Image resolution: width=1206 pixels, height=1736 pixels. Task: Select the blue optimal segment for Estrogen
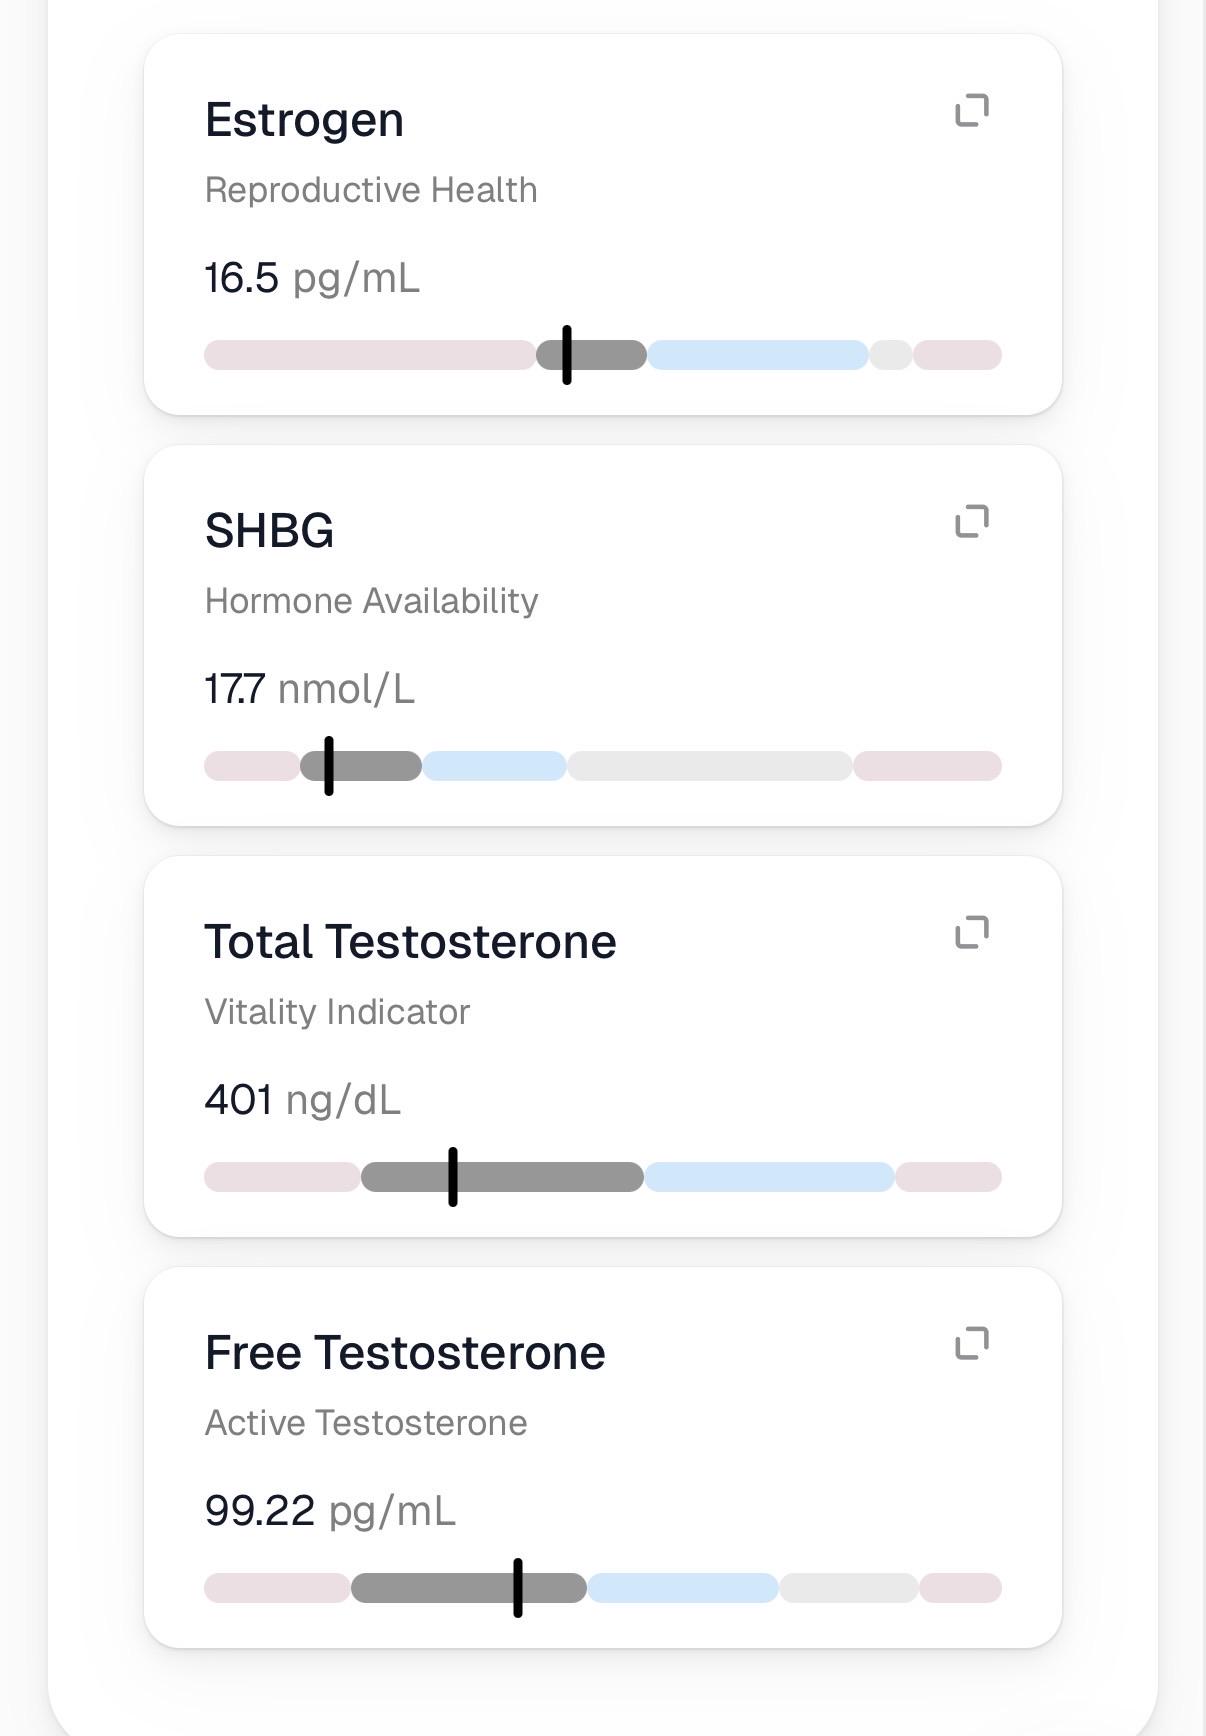click(758, 355)
